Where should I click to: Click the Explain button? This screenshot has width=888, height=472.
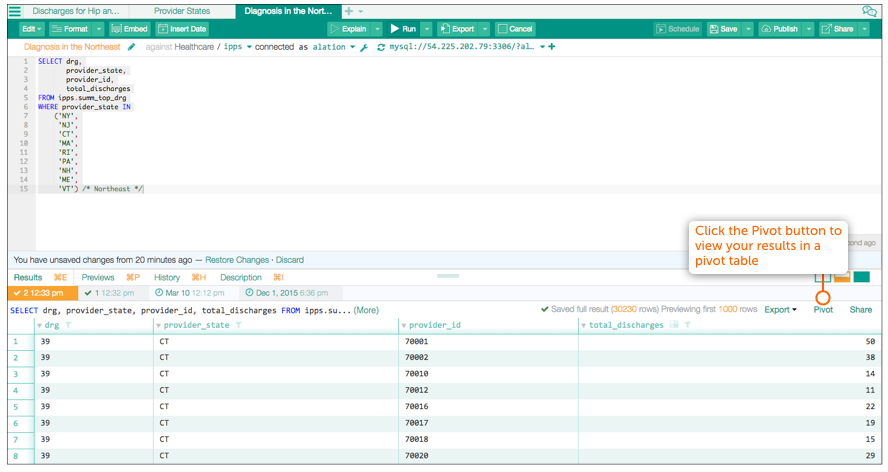click(349, 29)
